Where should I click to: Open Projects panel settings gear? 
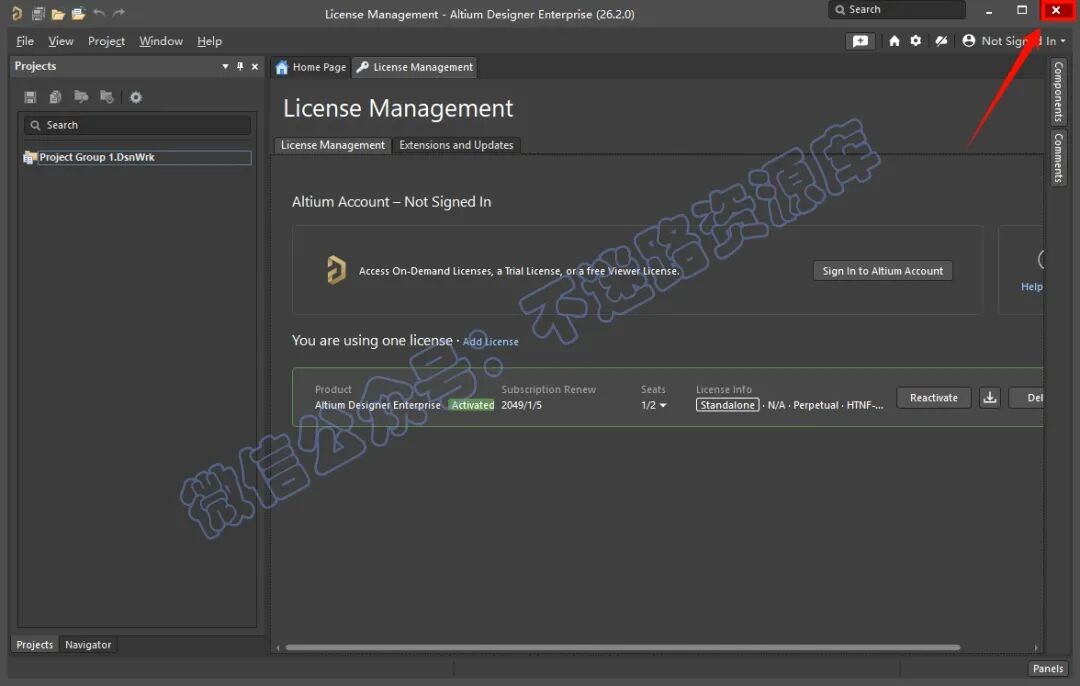pos(136,97)
